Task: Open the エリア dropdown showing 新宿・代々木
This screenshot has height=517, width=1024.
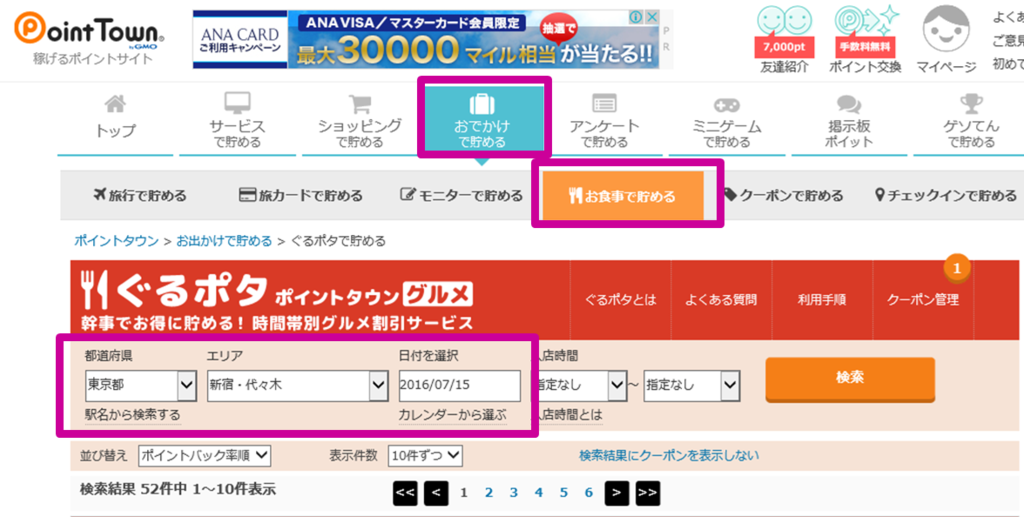Action: pos(298,386)
